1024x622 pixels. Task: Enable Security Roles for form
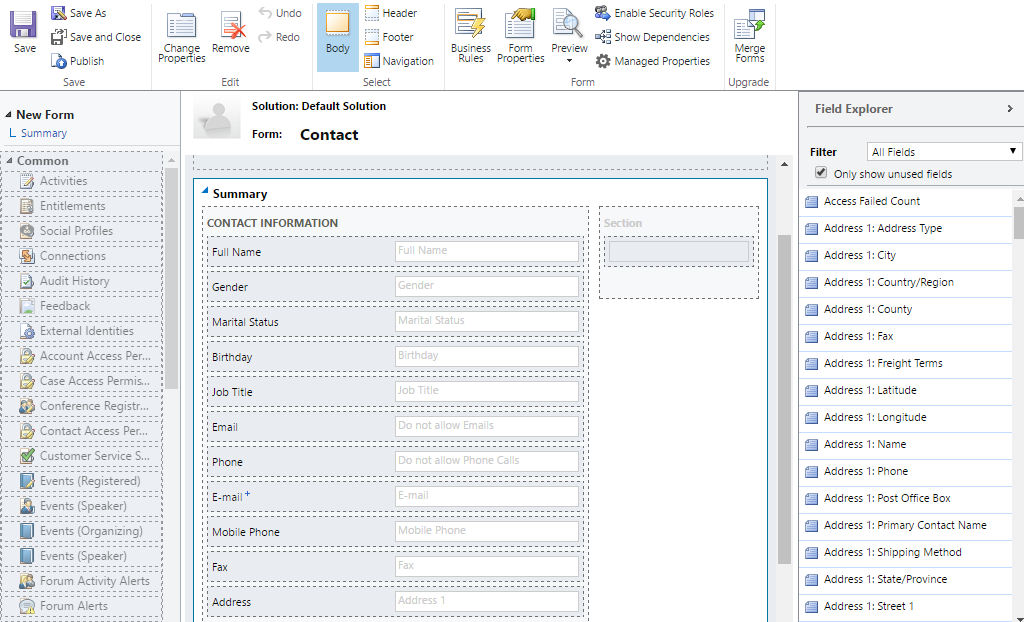point(654,13)
